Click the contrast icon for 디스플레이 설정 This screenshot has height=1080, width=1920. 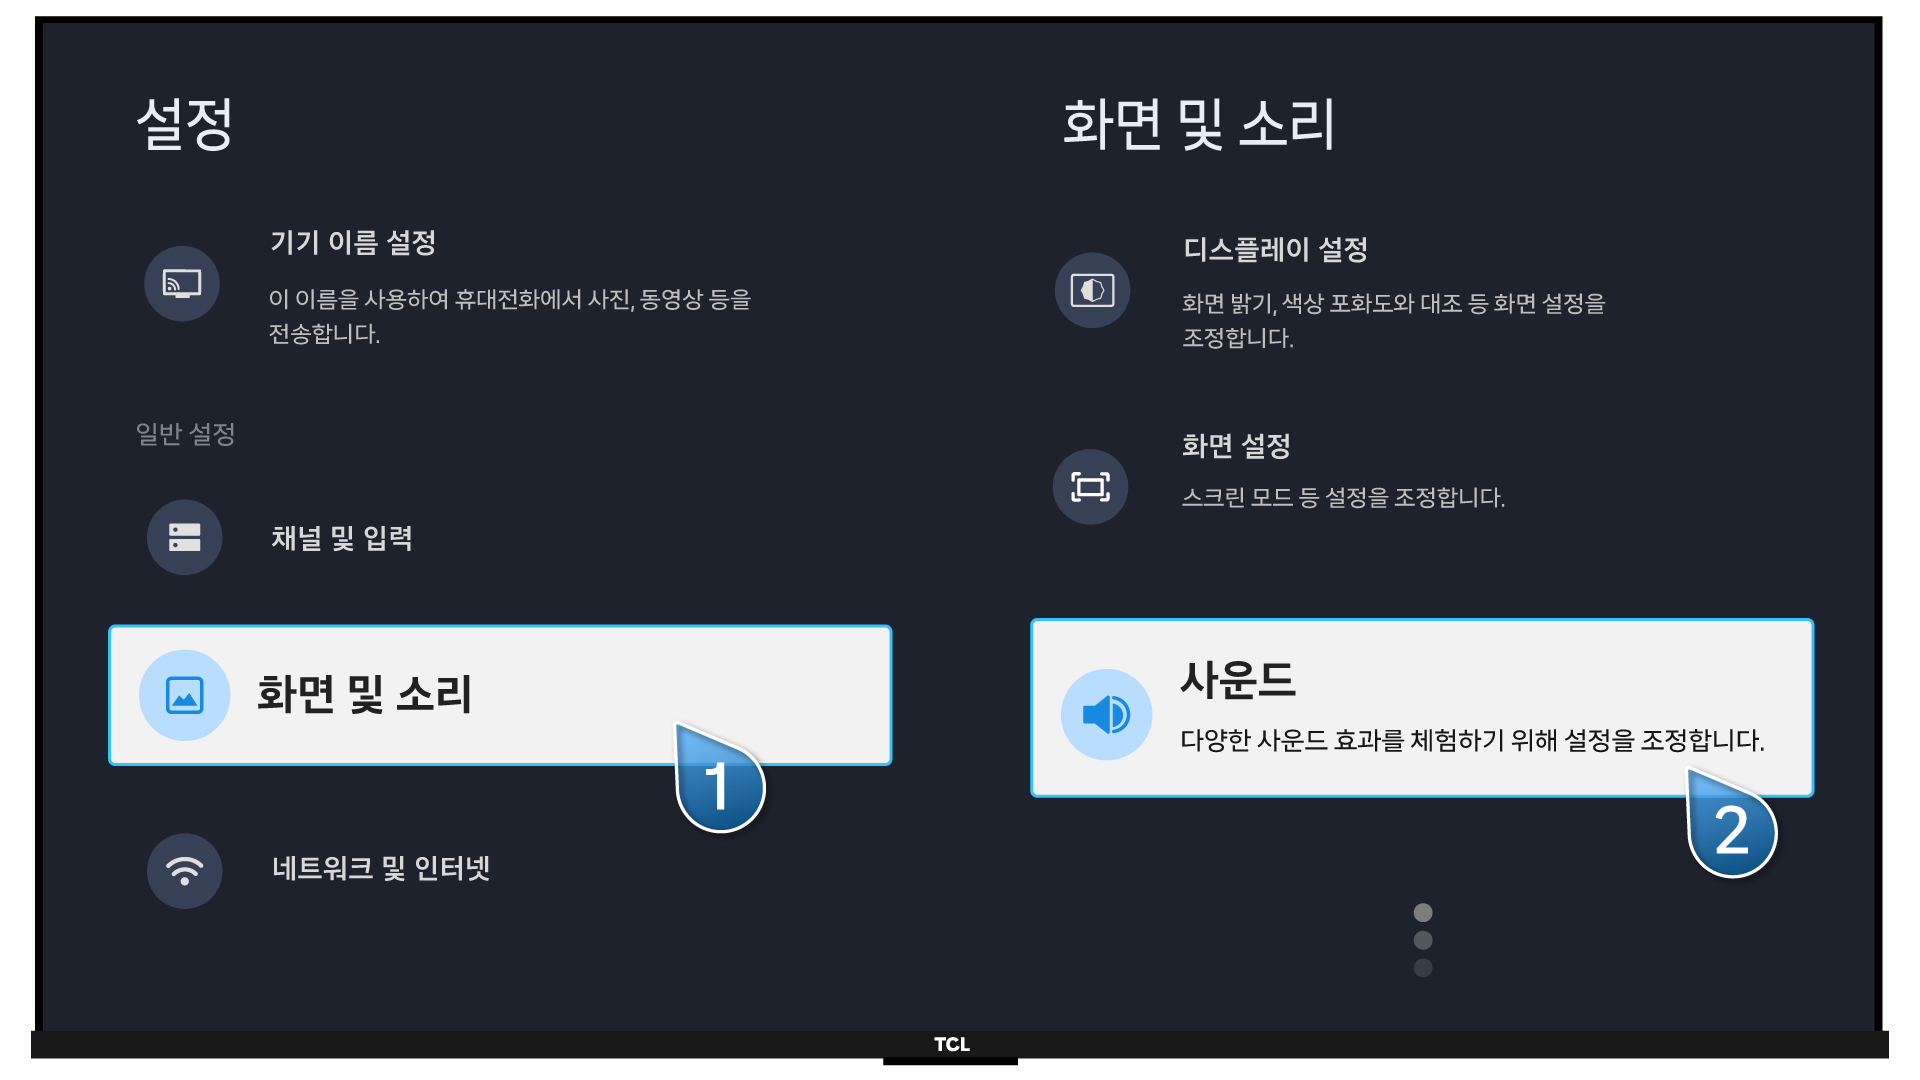click(1092, 290)
